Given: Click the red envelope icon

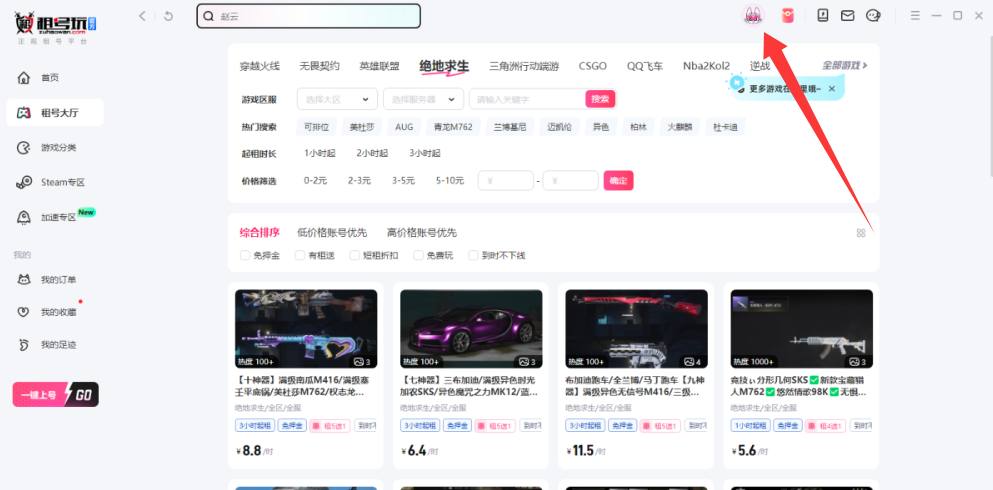Looking at the screenshot, I should 787,15.
